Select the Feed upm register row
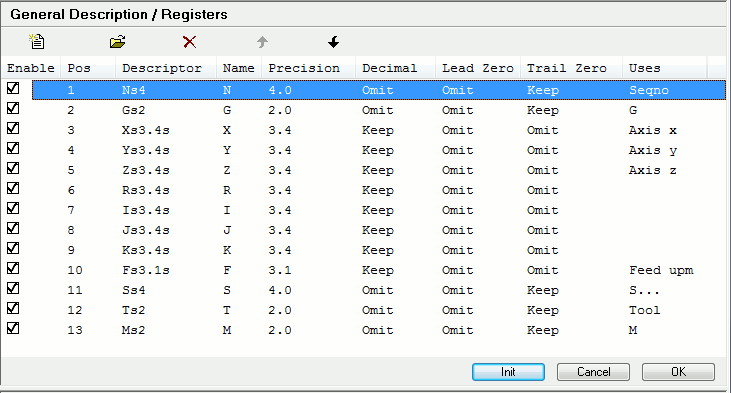 tap(379, 270)
